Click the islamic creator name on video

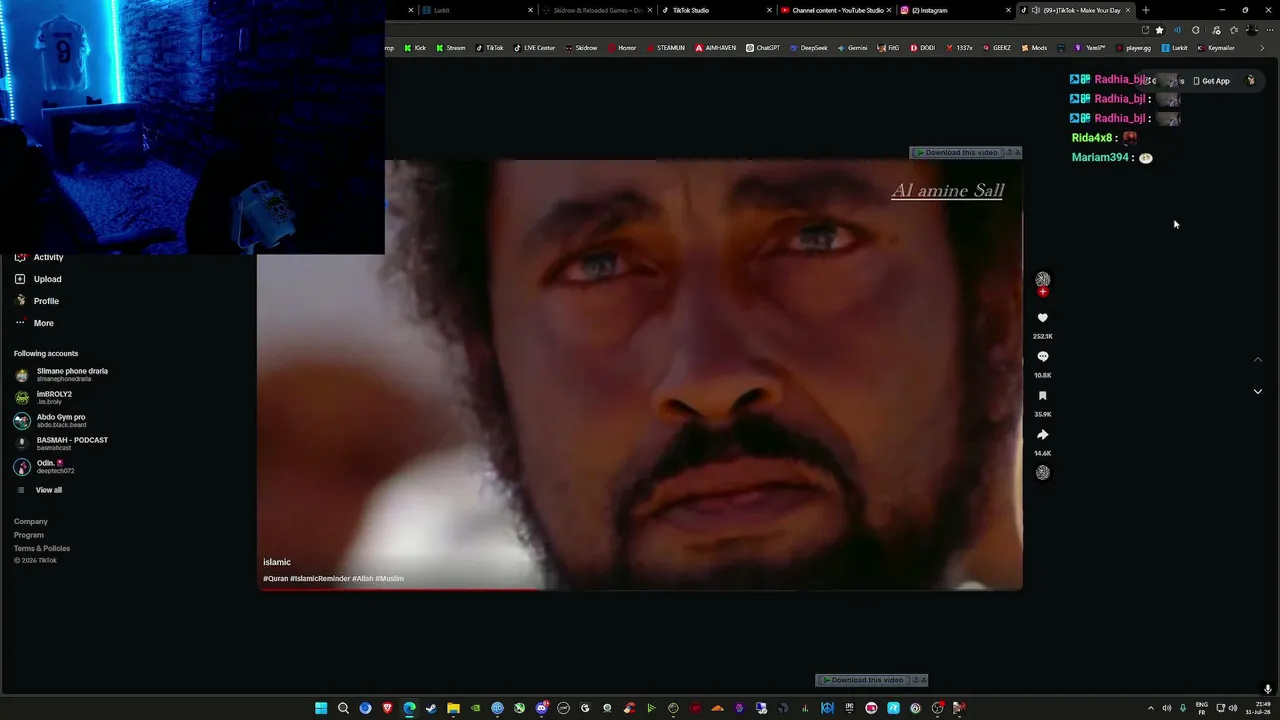[277, 562]
